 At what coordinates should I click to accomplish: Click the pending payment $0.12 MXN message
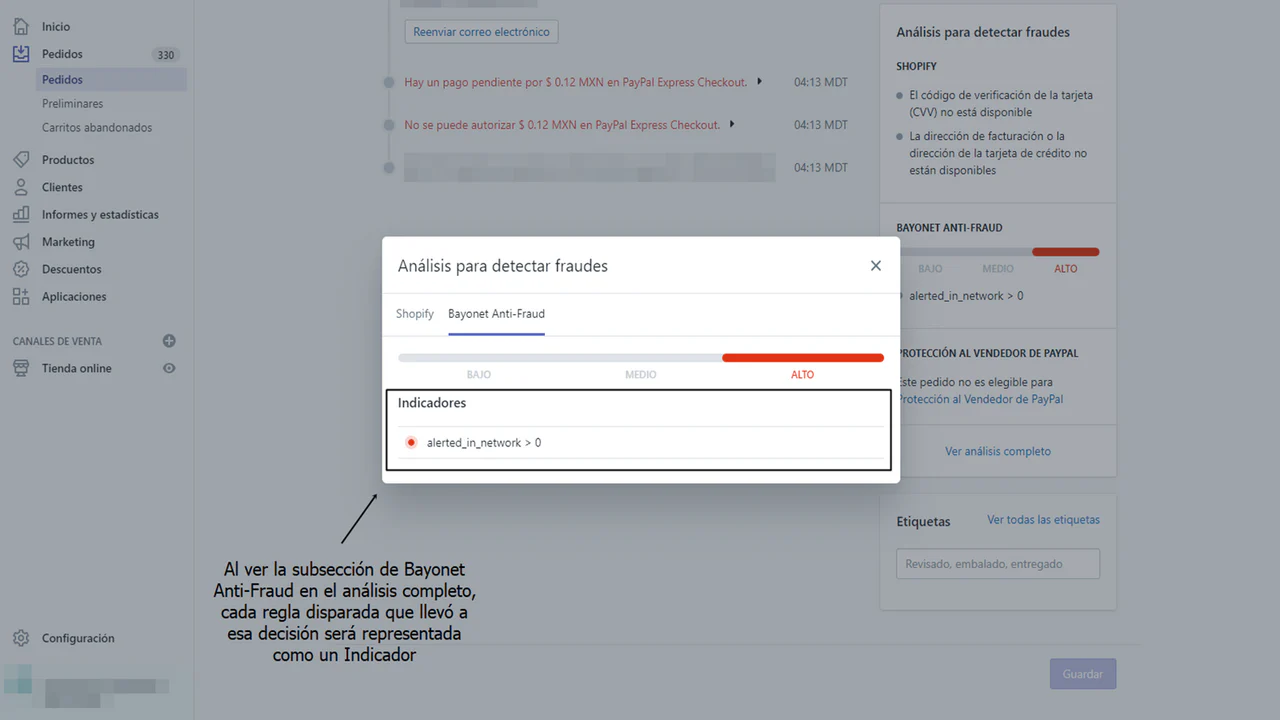coord(575,82)
